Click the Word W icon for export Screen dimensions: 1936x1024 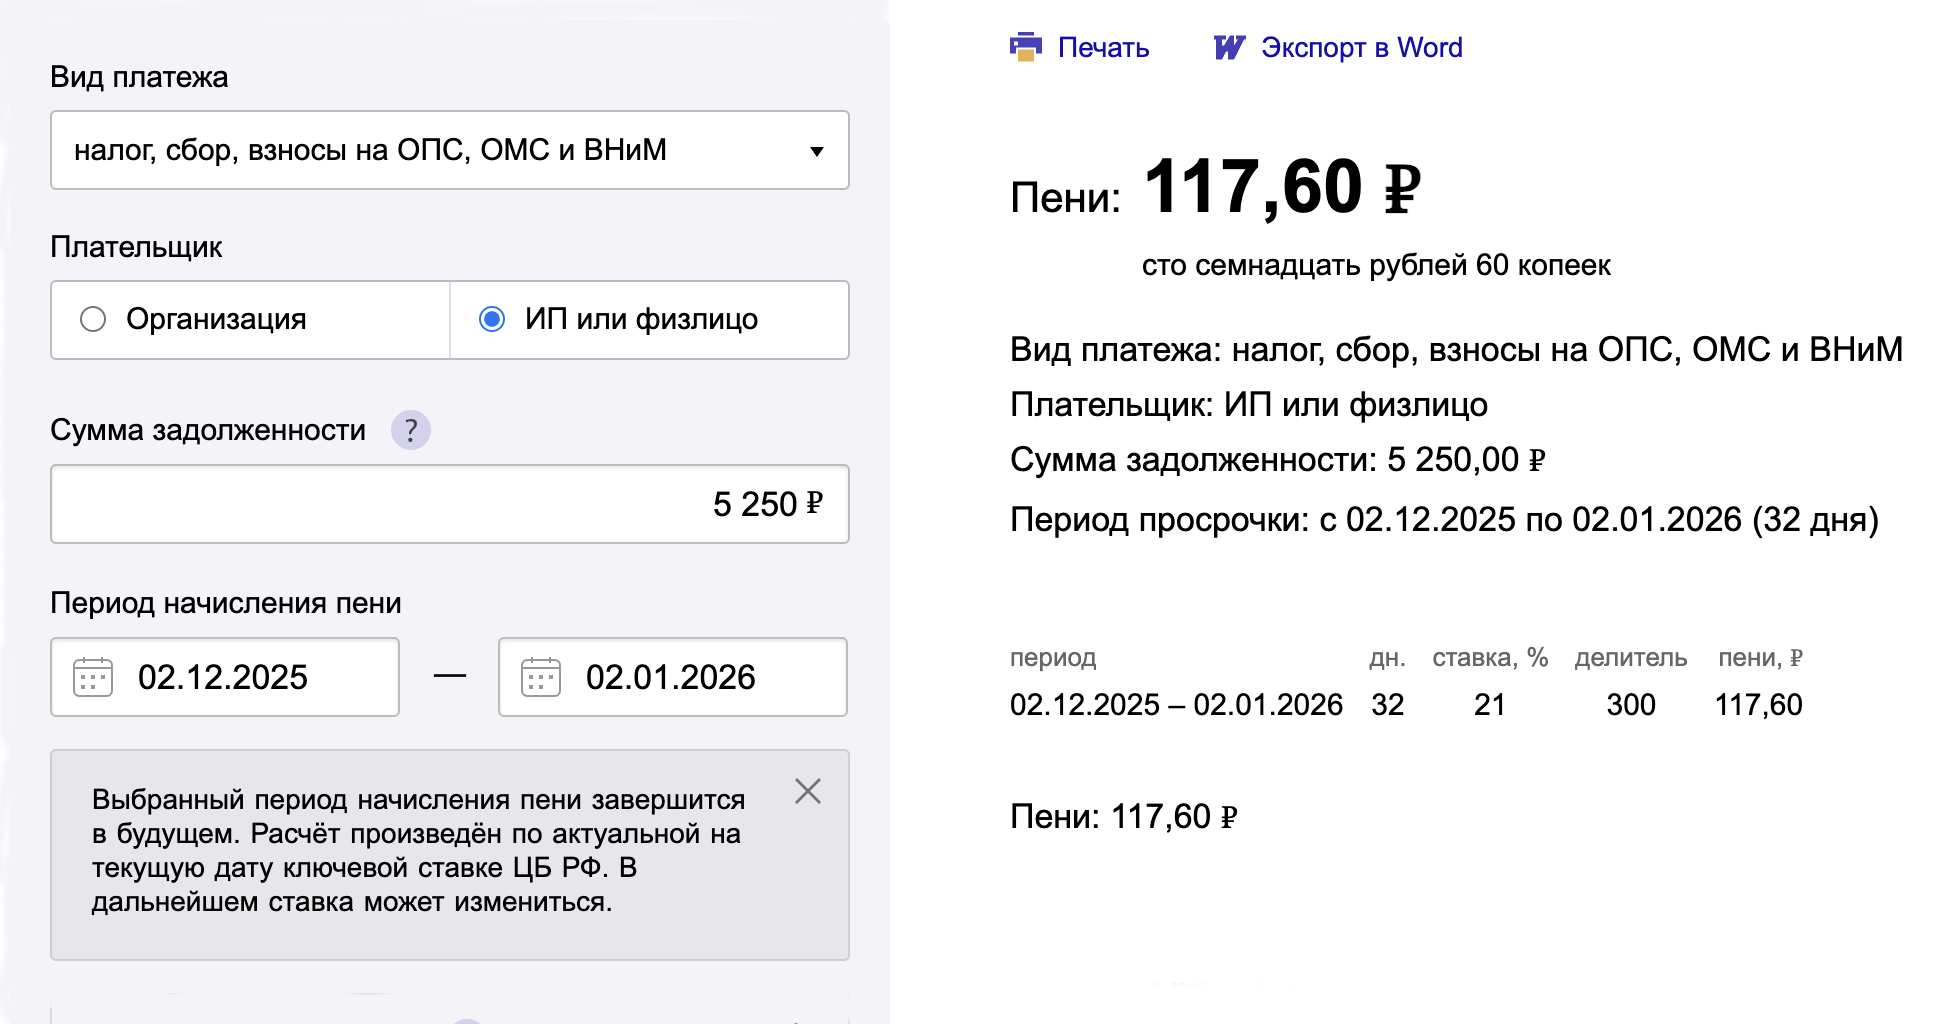[x=1229, y=47]
